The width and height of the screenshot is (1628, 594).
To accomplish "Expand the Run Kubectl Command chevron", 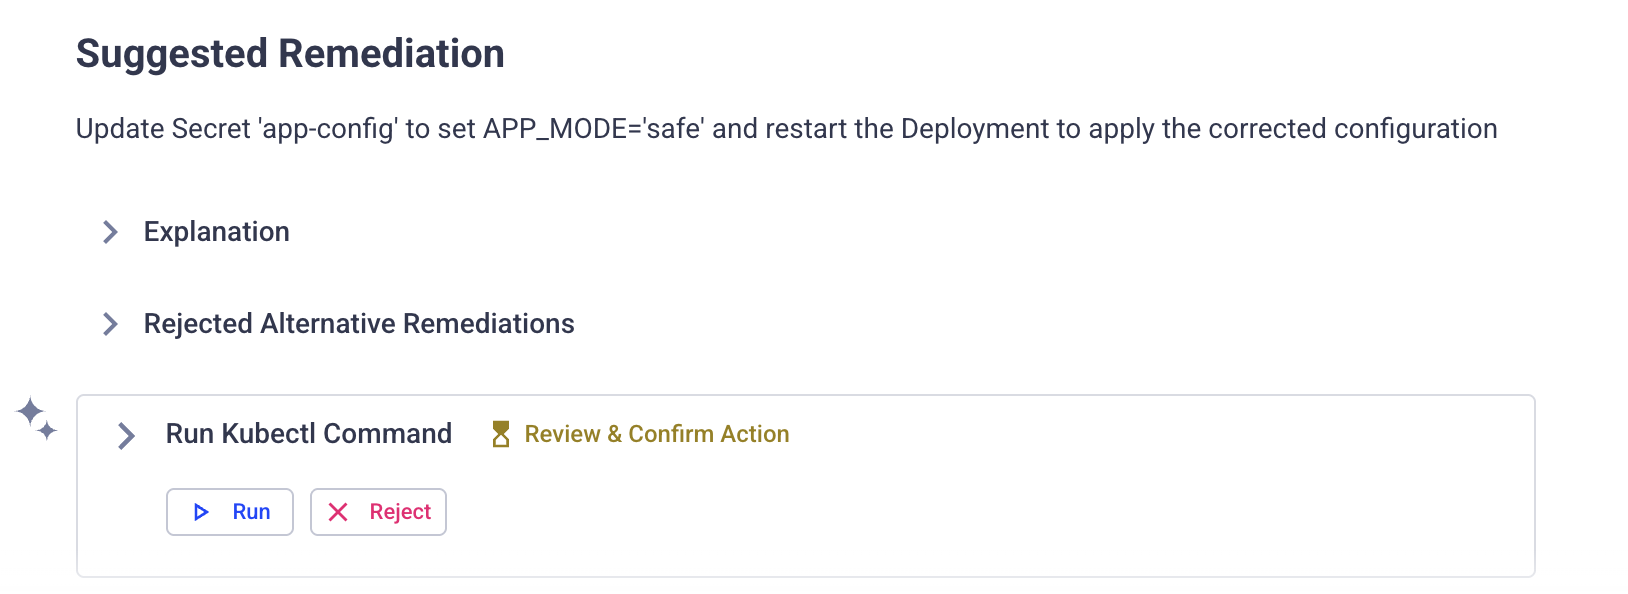I will [126, 436].
